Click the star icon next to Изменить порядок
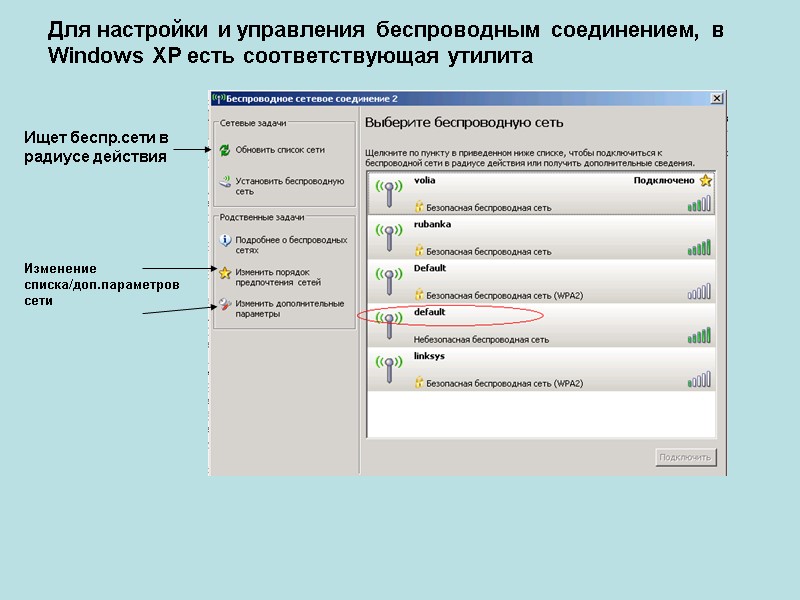 222,271
